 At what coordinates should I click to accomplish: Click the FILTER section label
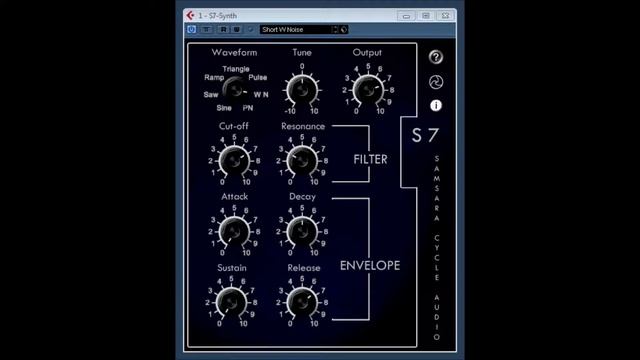coord(370,159)
